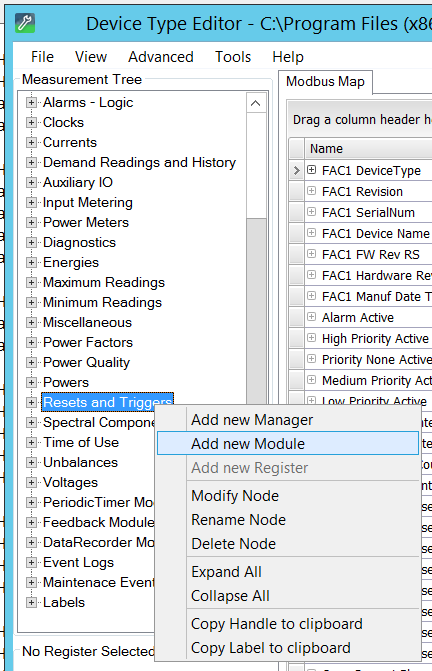Viewport: 432px width, 671px height.
Task: Expand the Time of Use node
Action: [x=31, y=442]
